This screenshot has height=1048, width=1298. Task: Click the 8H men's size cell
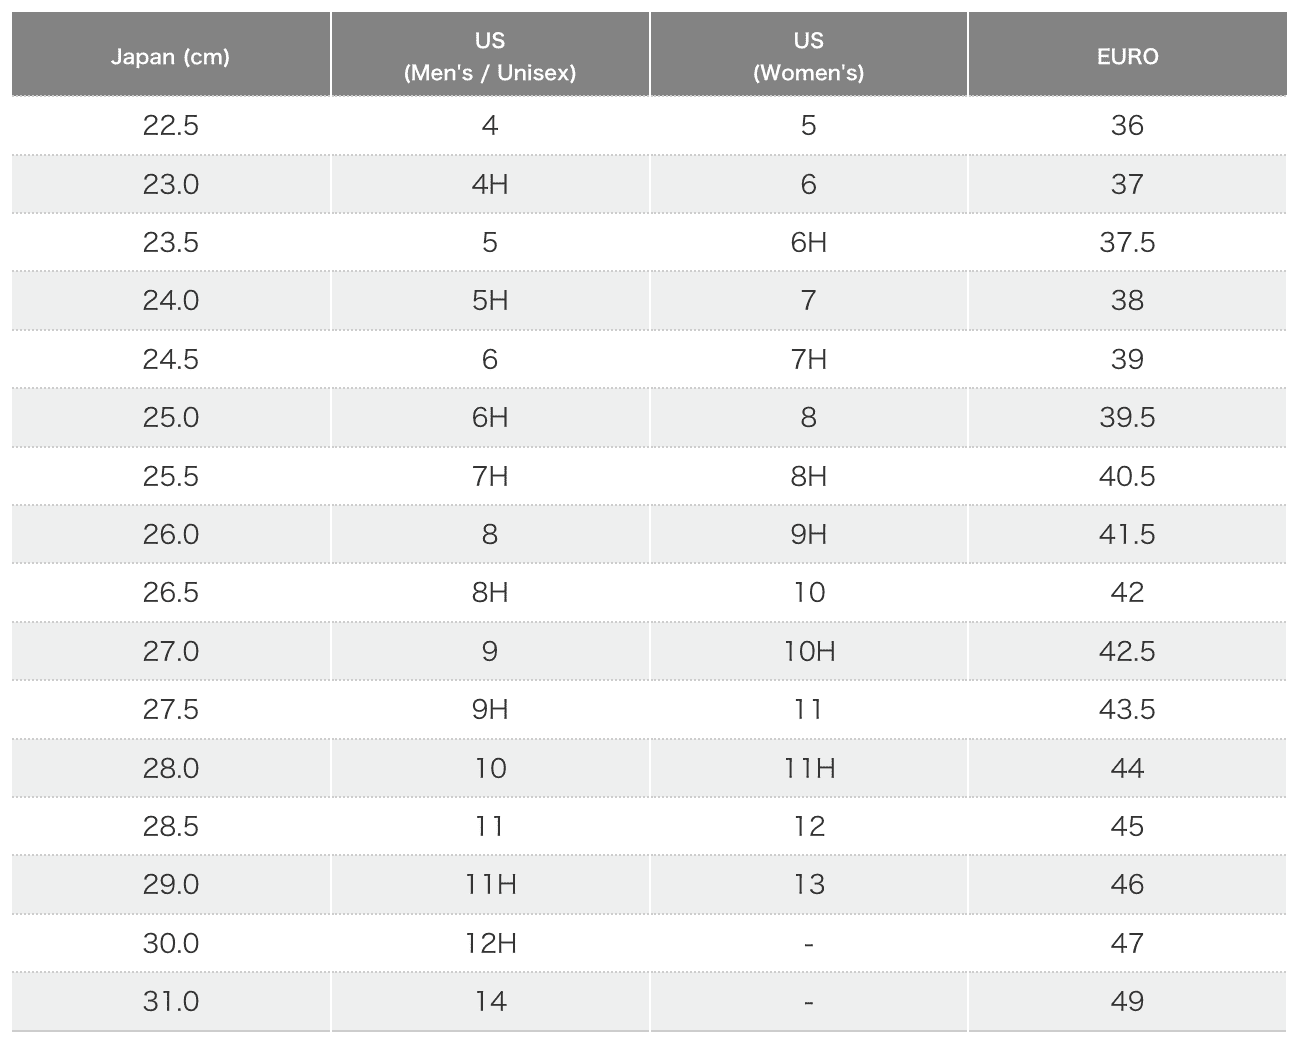490,593
